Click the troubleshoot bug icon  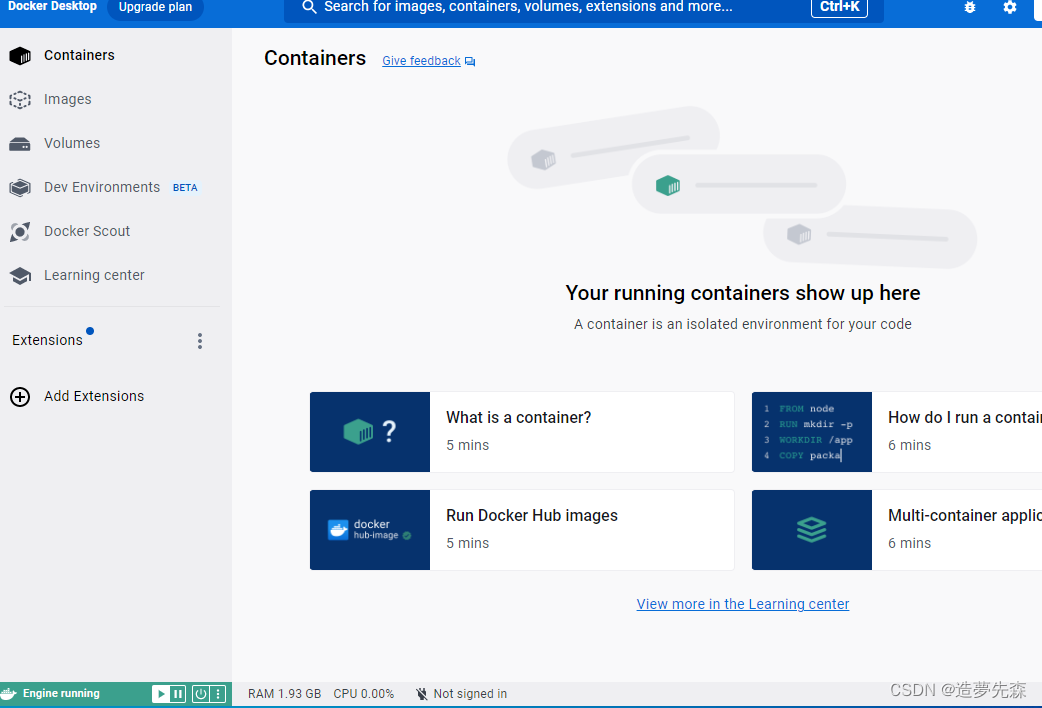click(x=969, y=7)
